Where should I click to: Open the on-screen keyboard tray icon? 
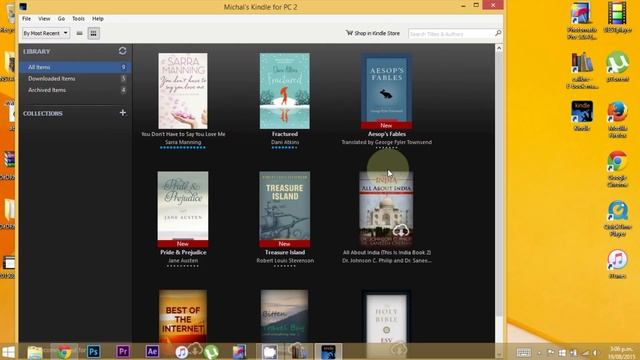pos(524,352)
